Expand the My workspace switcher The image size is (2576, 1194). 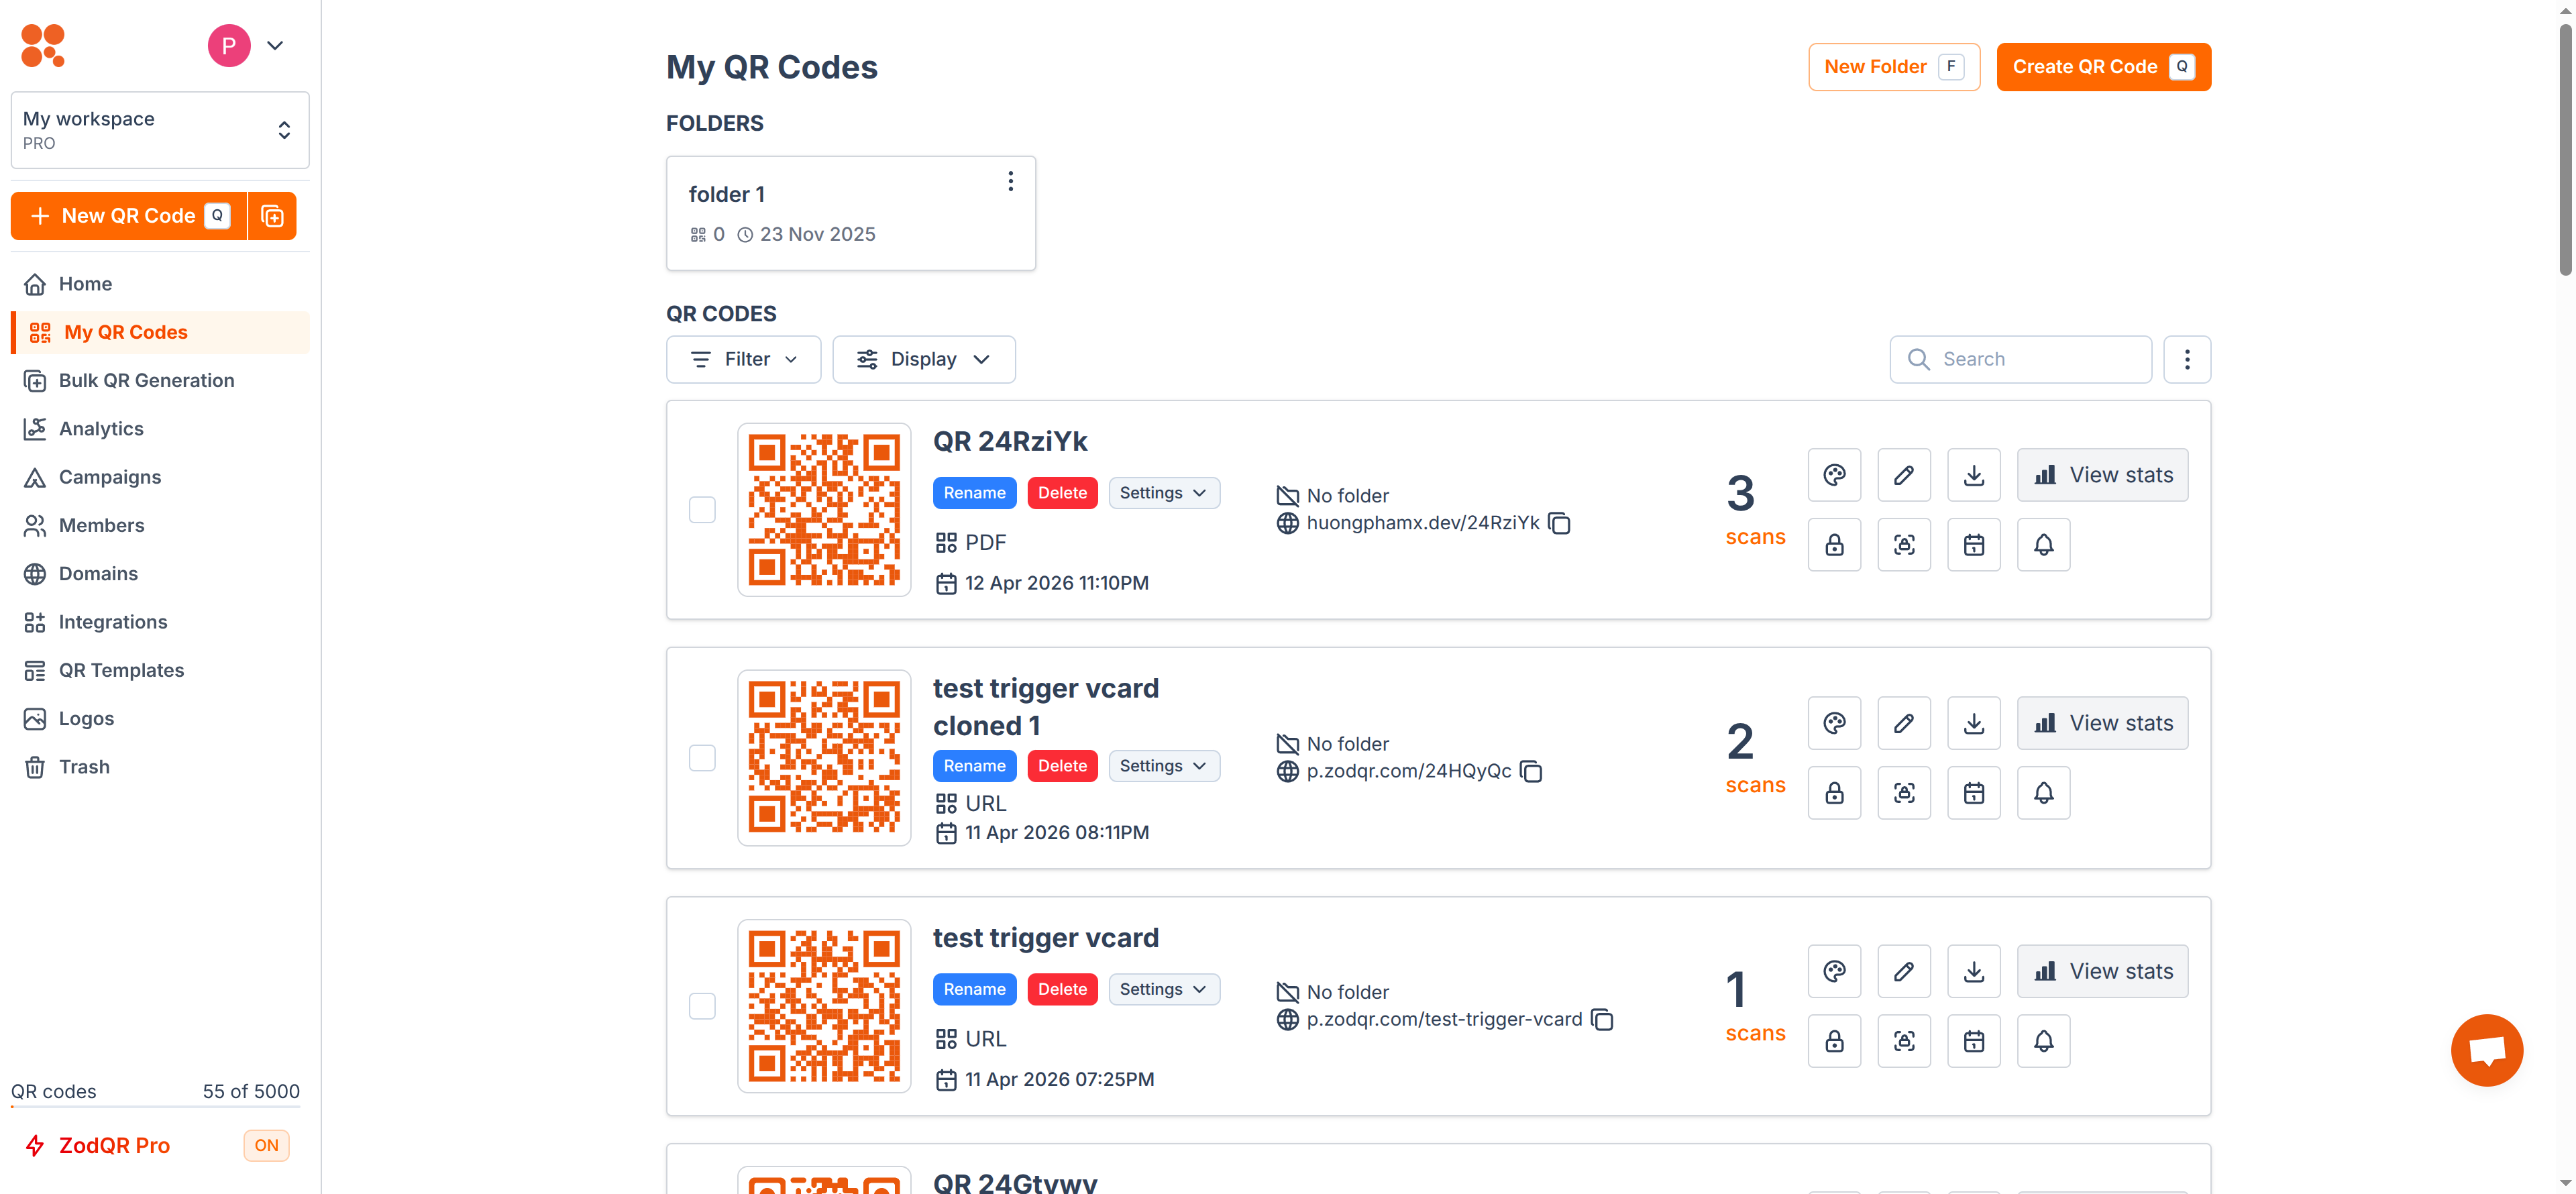click(x=160, y=130)
